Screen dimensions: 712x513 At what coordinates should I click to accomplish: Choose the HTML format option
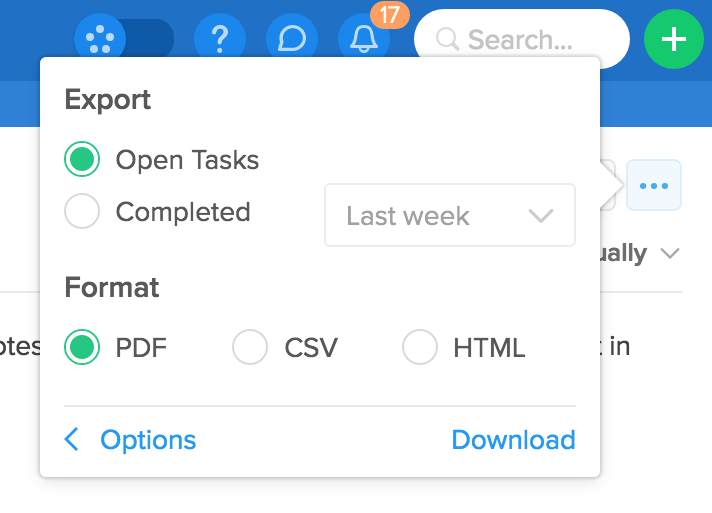point(420,347)
